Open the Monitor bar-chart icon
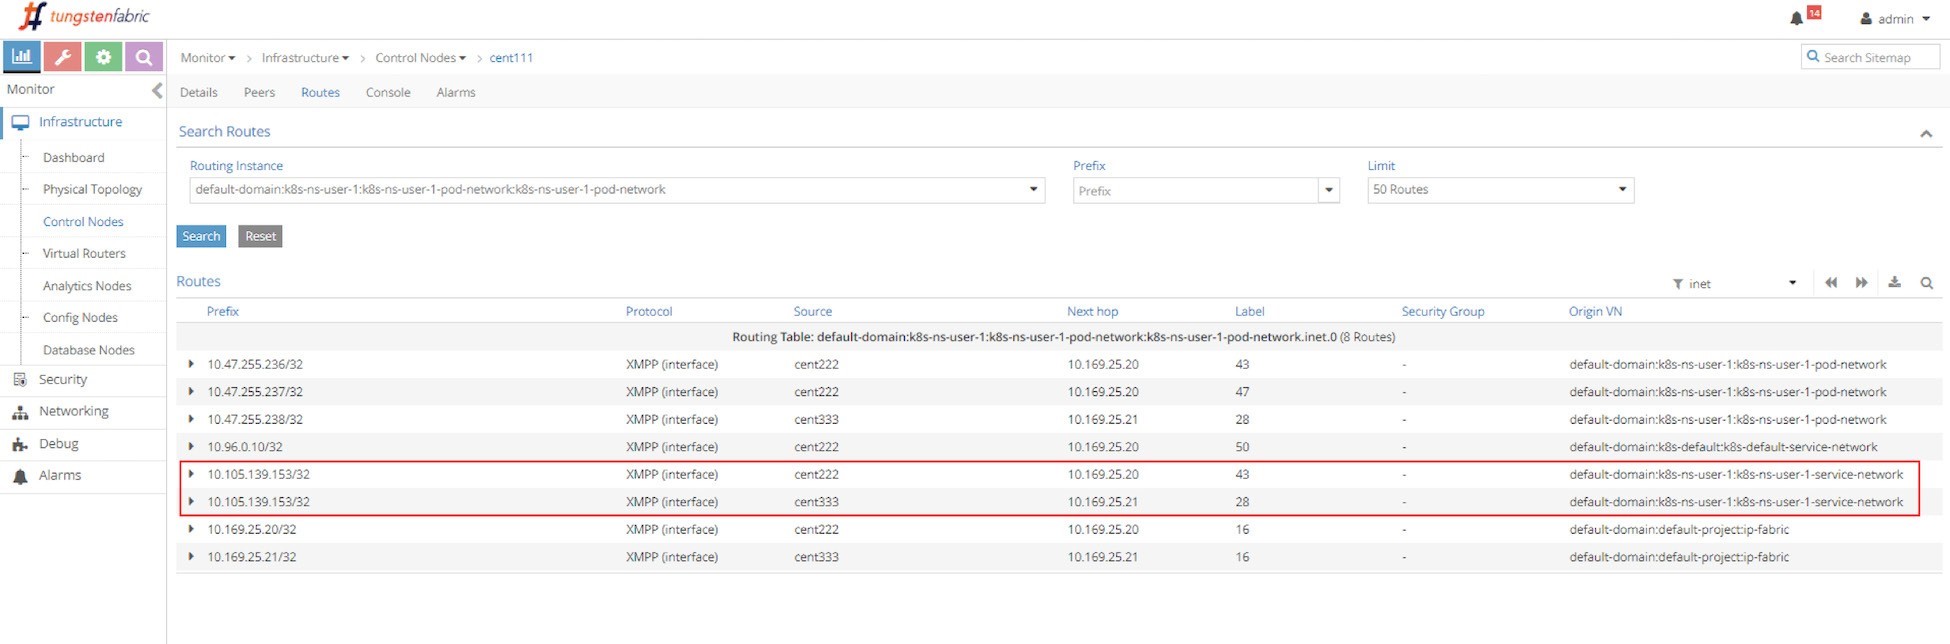This screenshot has height=644, width=1950. click(x=21, y=57)
